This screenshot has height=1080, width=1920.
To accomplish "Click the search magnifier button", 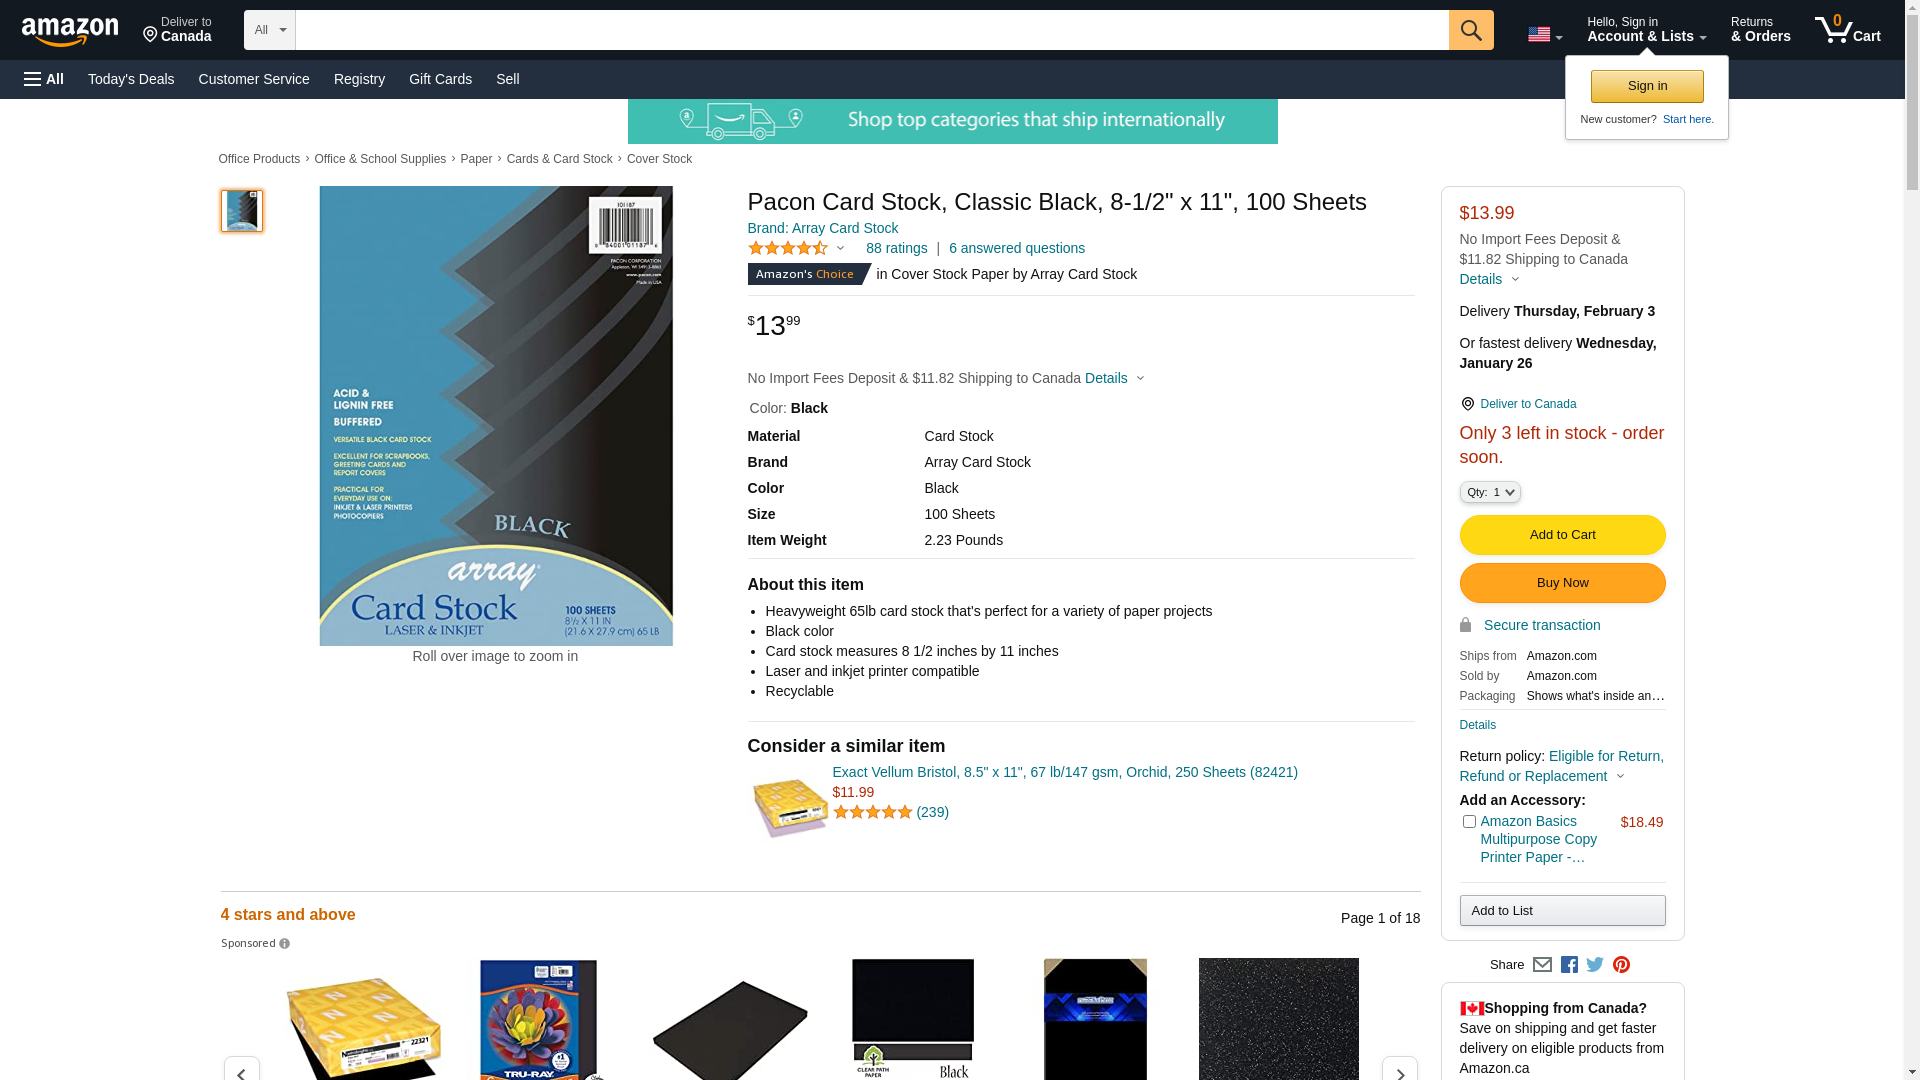I will tap(1470, 30).
